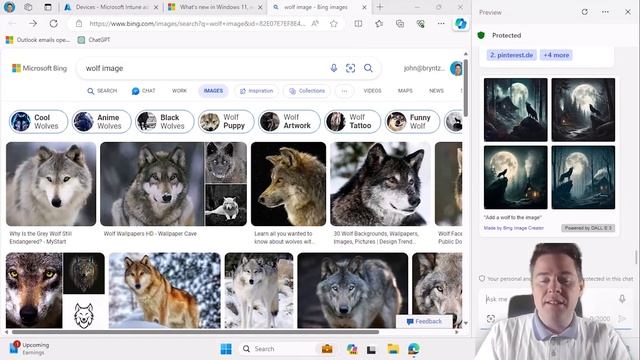Open the Copilot icon in the taskbar
The width and height of the screenshot is (640, 360).
coord(351,349)
